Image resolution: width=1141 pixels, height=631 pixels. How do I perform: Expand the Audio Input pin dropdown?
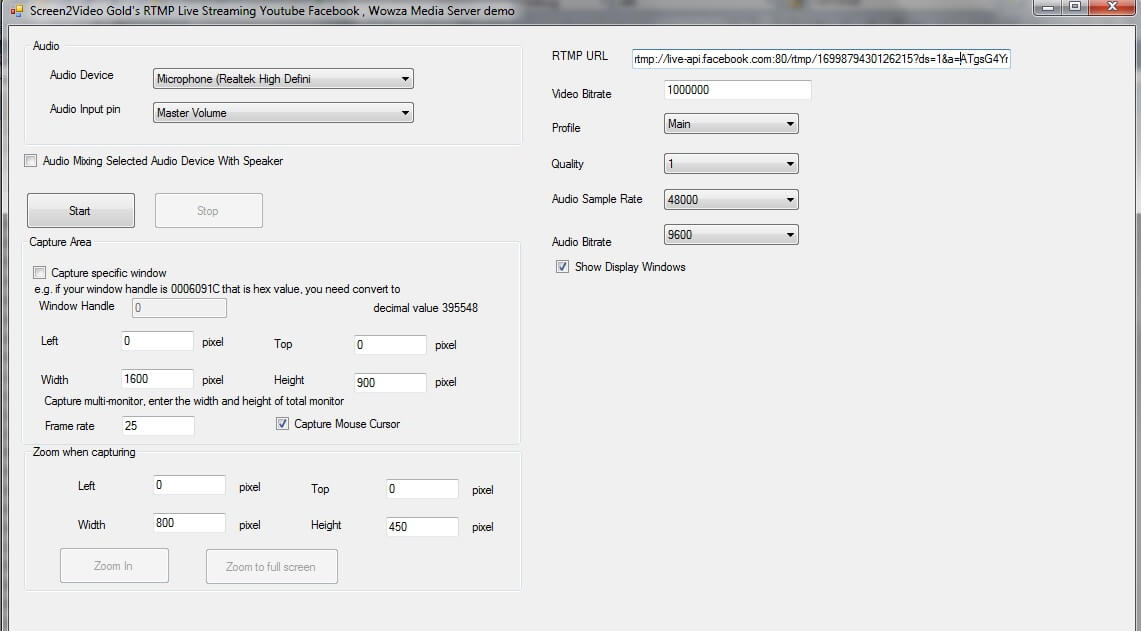click(x=284, y=113)
